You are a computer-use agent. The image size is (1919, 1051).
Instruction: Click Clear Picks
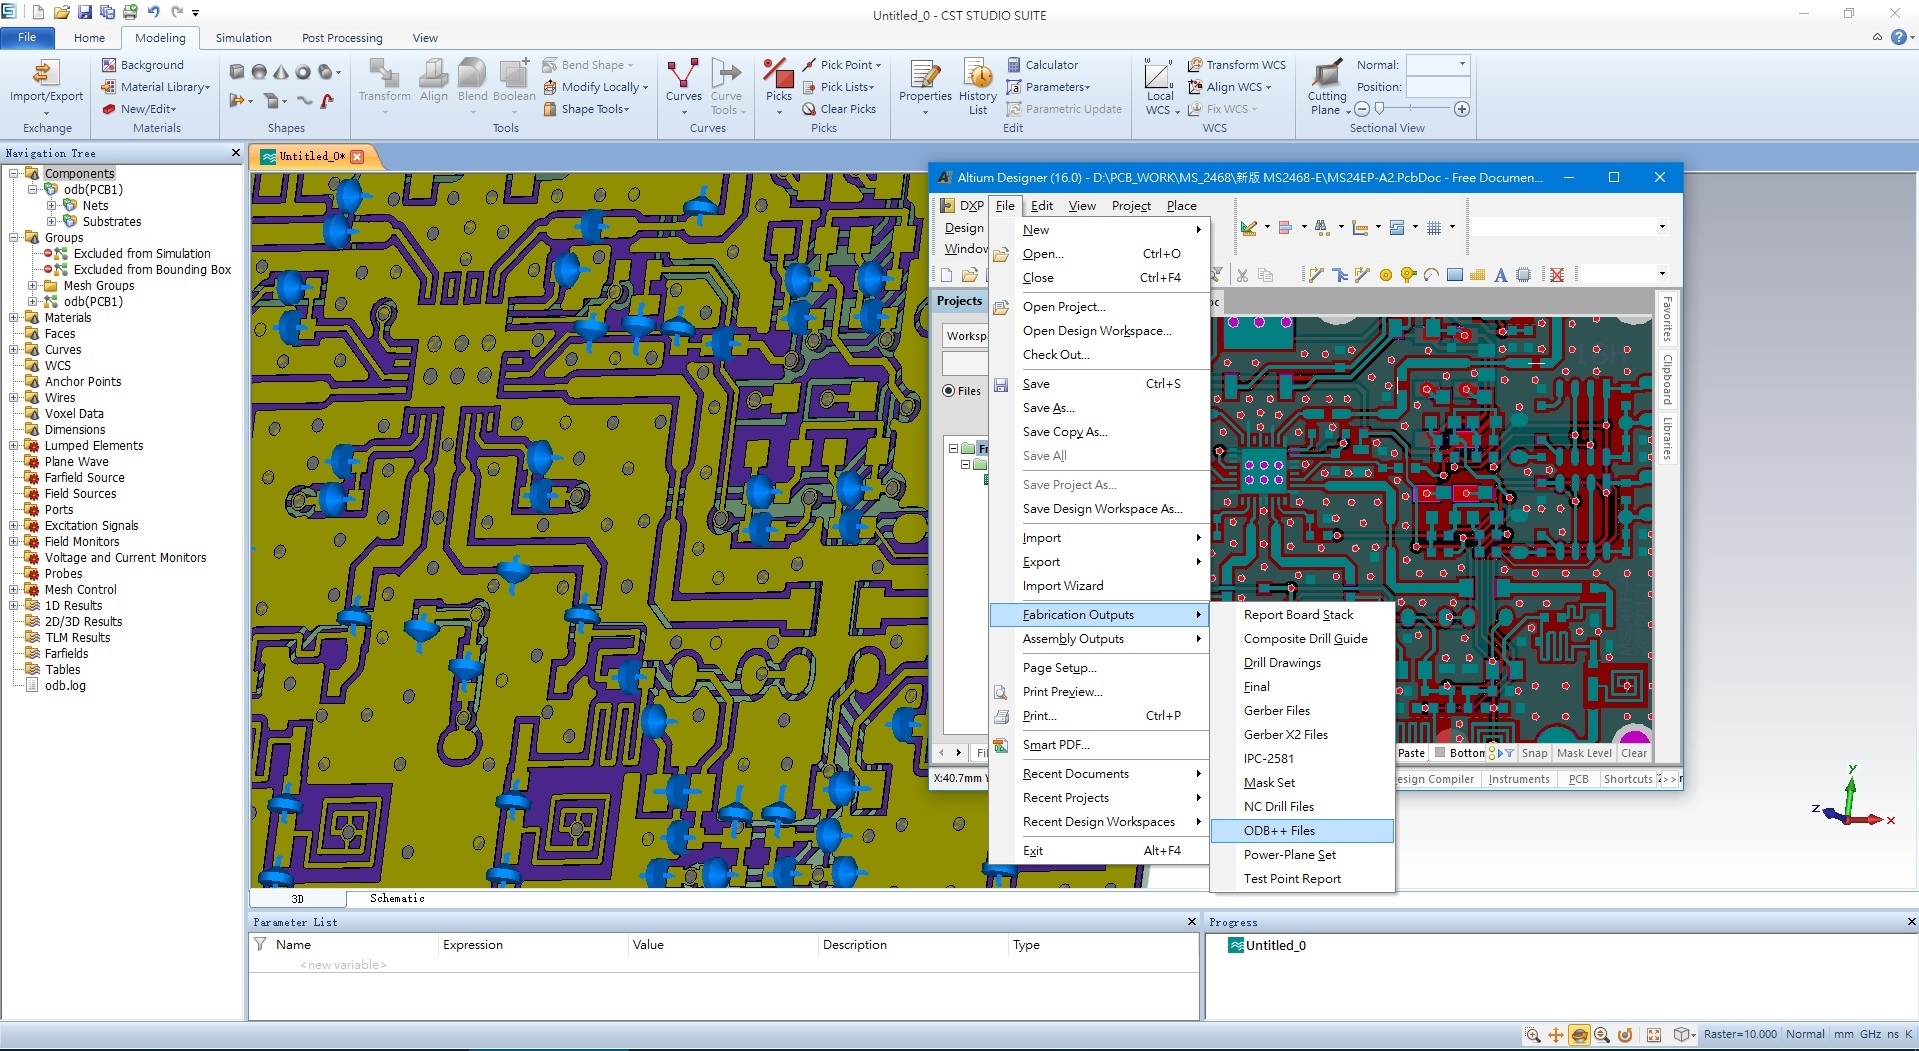838,109
